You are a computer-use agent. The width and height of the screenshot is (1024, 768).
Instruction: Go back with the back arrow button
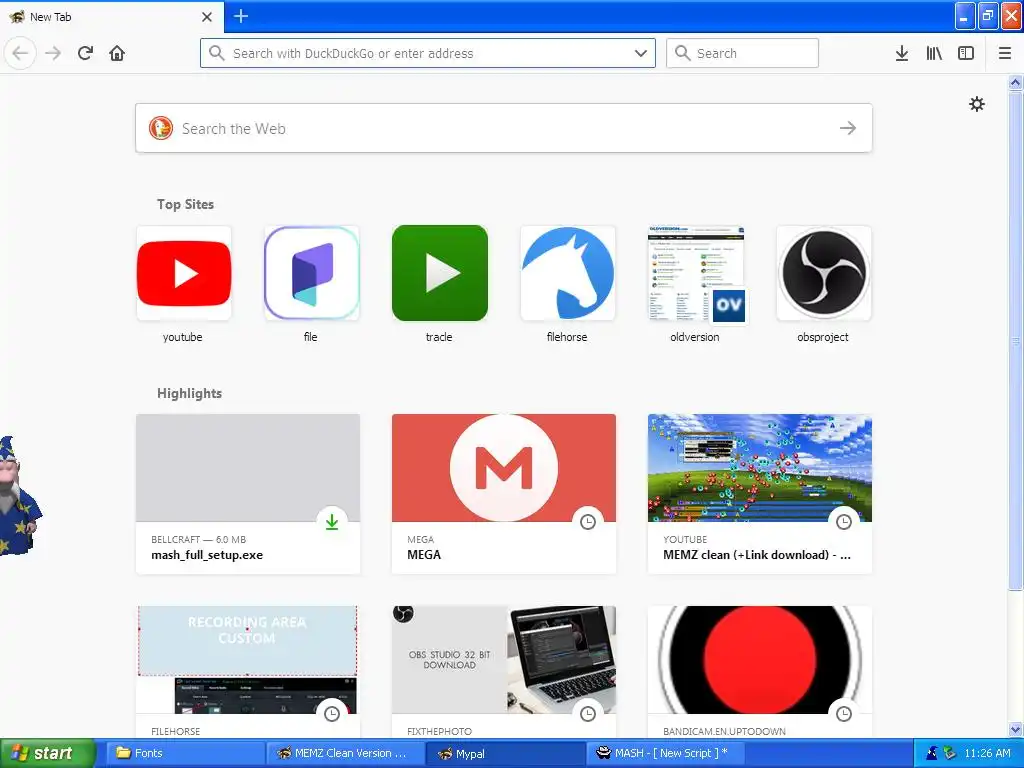20,53
